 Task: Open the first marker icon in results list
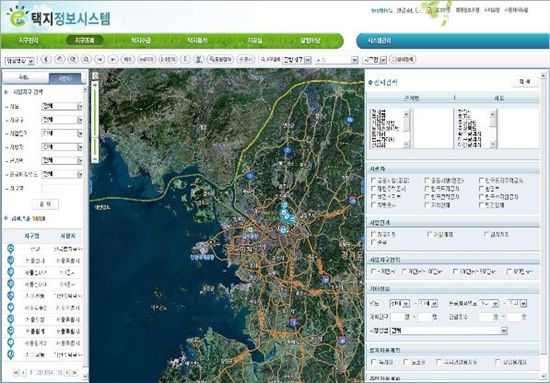11,249
